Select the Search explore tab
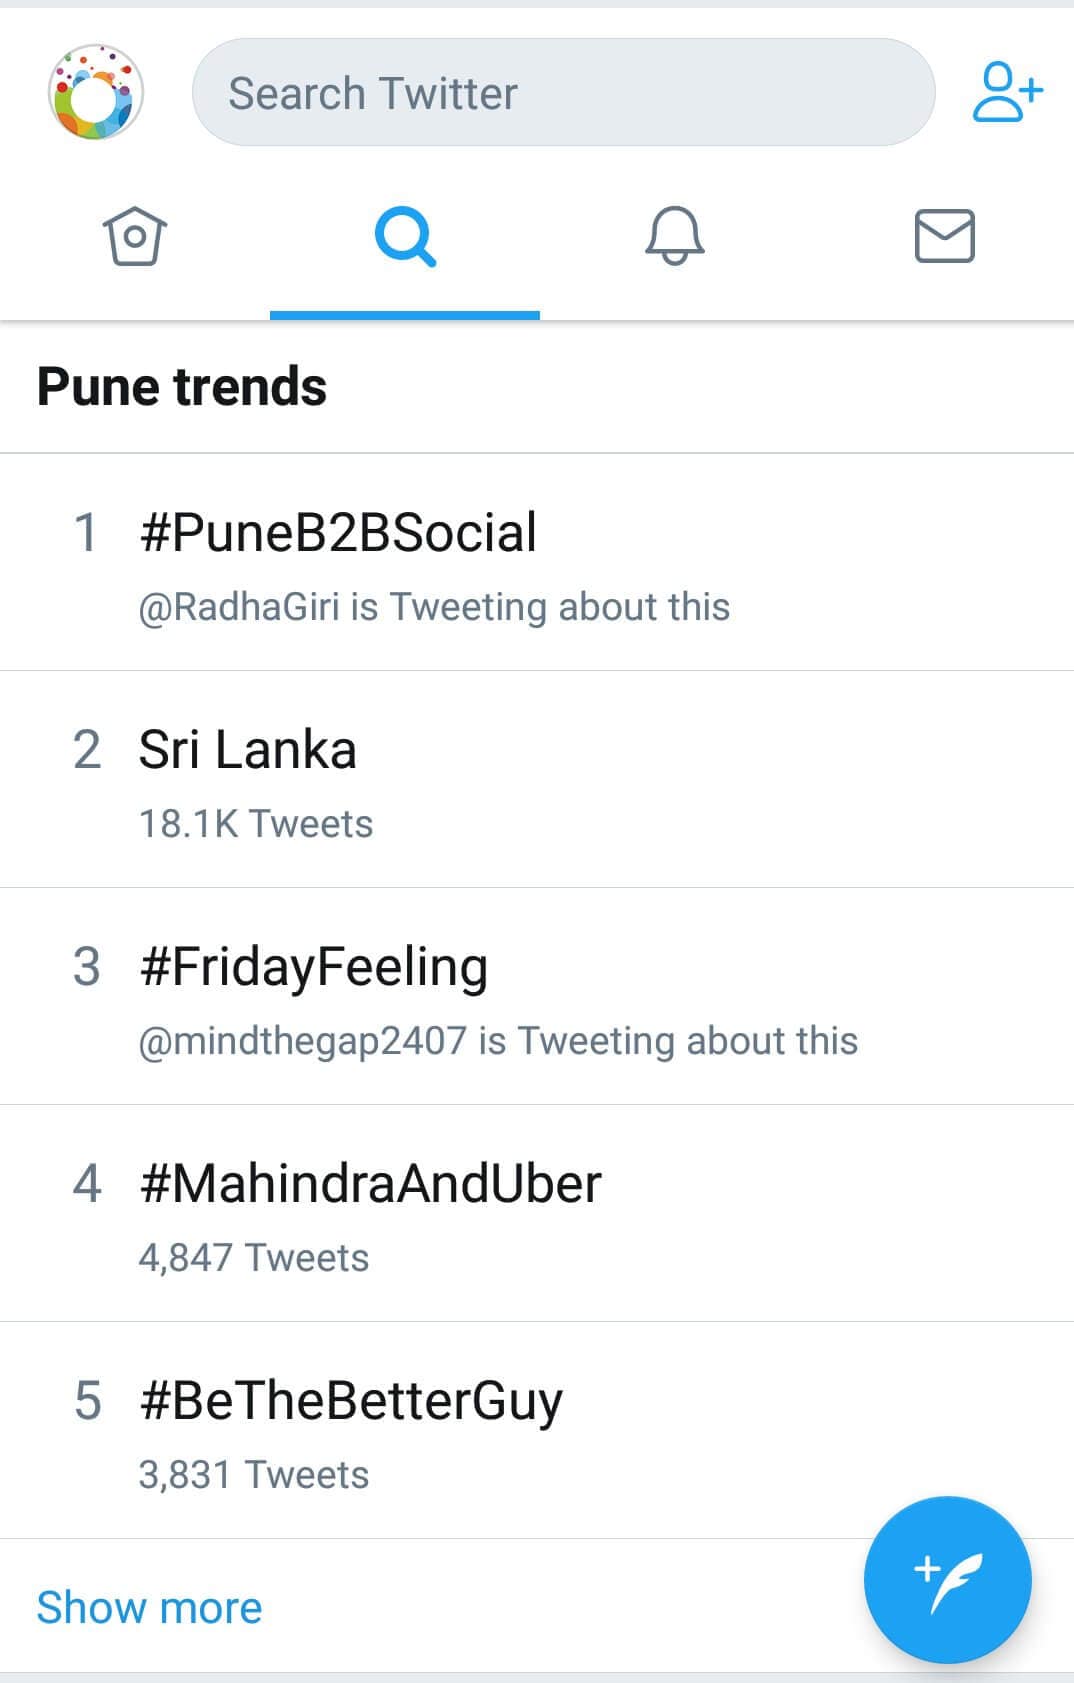Viewport: 1074px width, 1683px height. [x=405, y=237]
